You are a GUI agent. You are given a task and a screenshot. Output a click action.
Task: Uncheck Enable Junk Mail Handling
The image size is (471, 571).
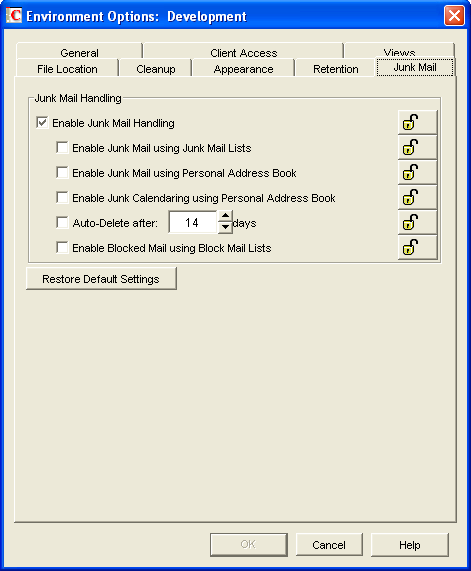[42, 123]
